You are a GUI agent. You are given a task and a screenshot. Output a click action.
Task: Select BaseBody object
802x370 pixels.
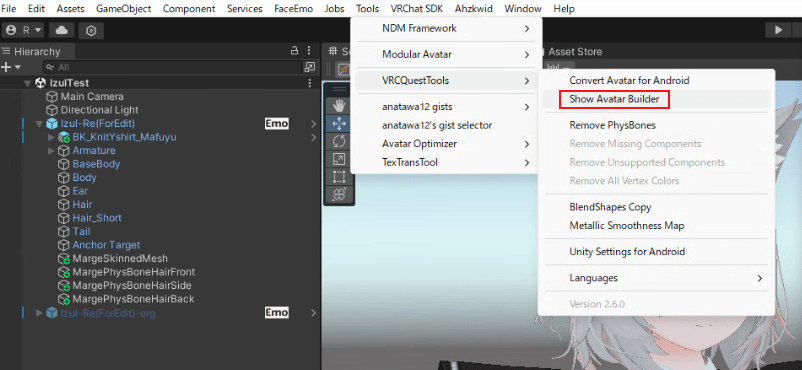96,164
